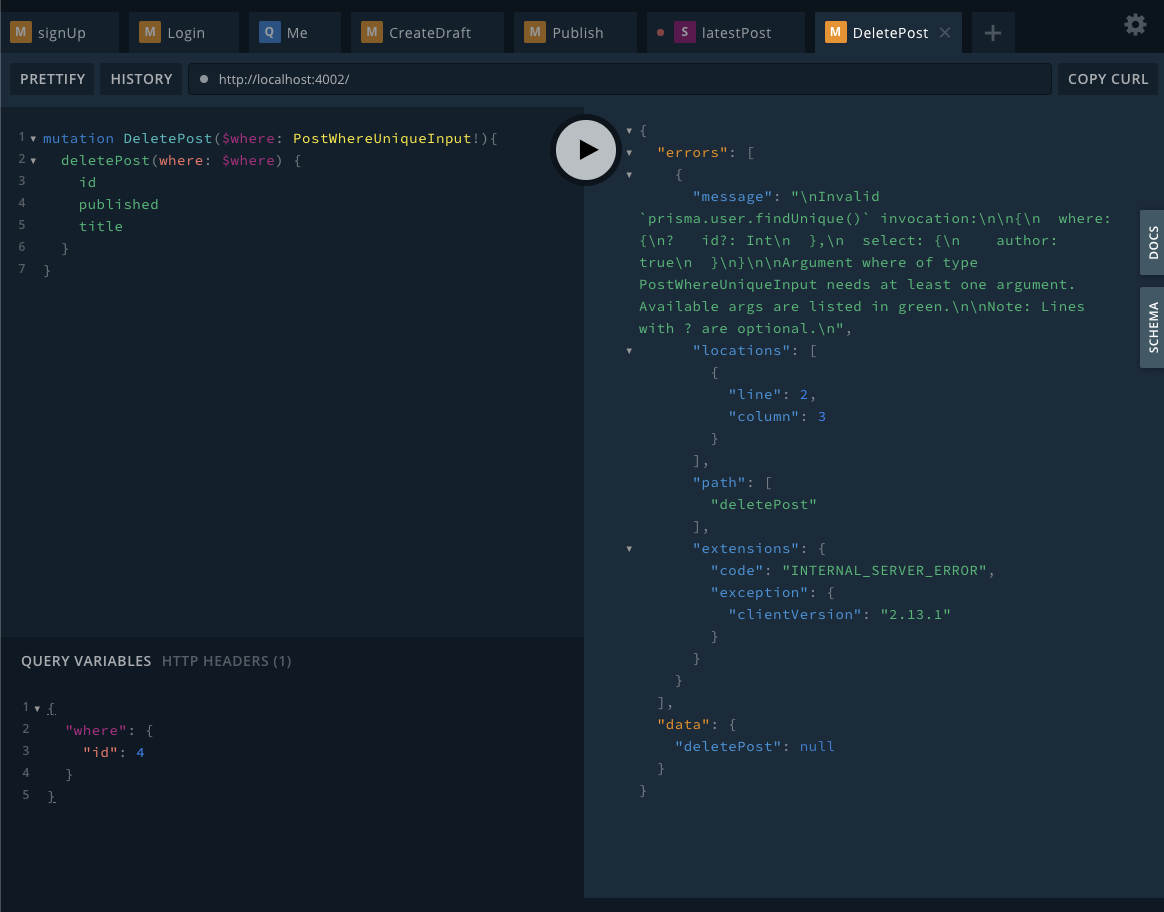Image resolution: width=1164 pixels, height=912 pixels.
Task: Click the red dot on latestPost tab
Action: coord(660,33)
